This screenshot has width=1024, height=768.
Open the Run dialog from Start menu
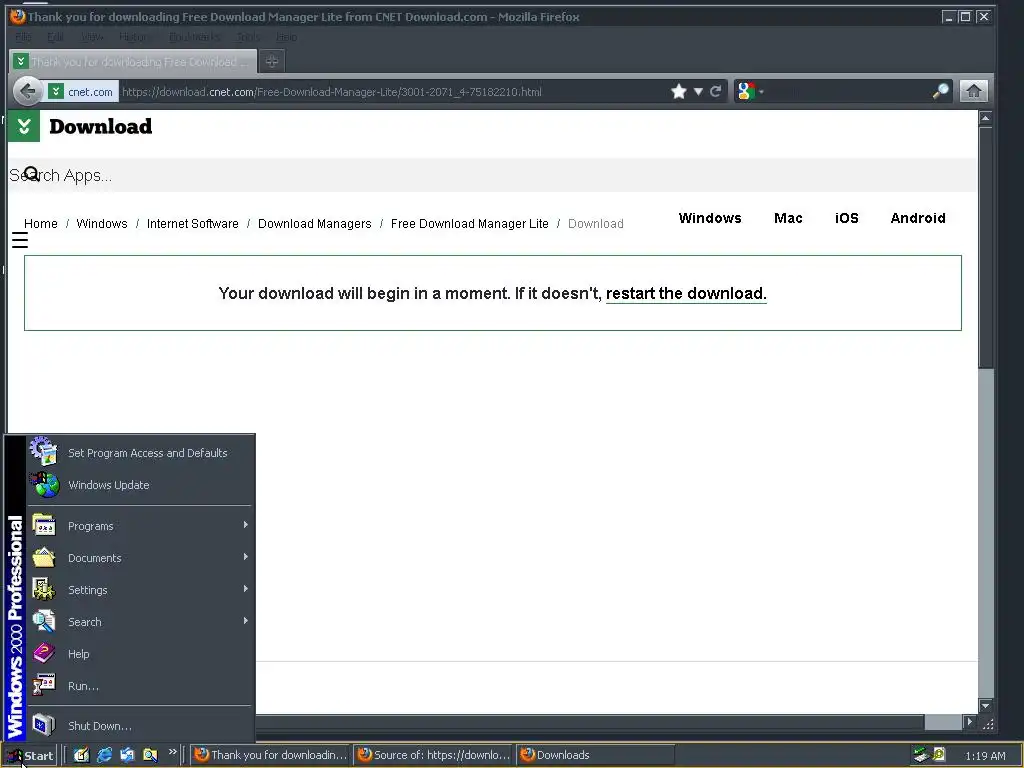click(x=140, y=686)
